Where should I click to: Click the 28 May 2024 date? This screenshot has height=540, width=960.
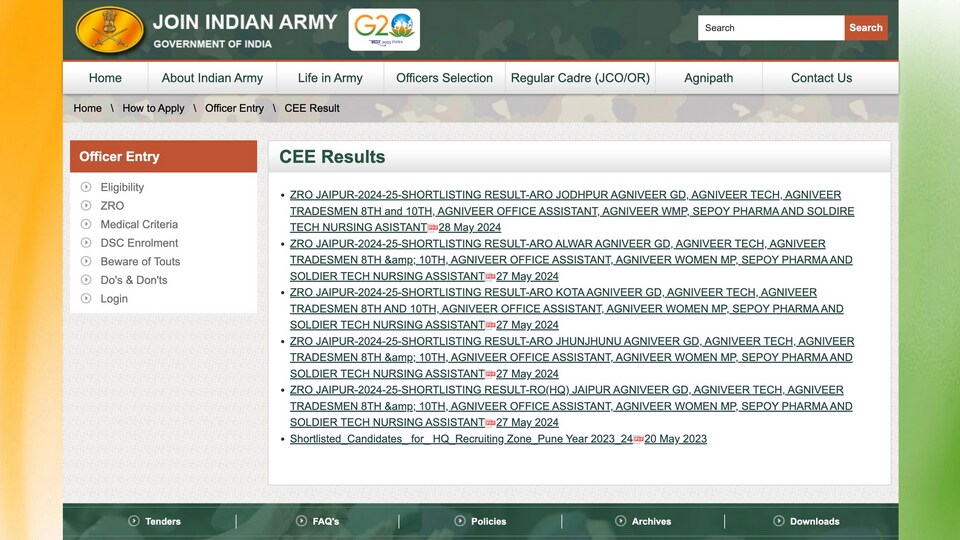tap(470, 227)
